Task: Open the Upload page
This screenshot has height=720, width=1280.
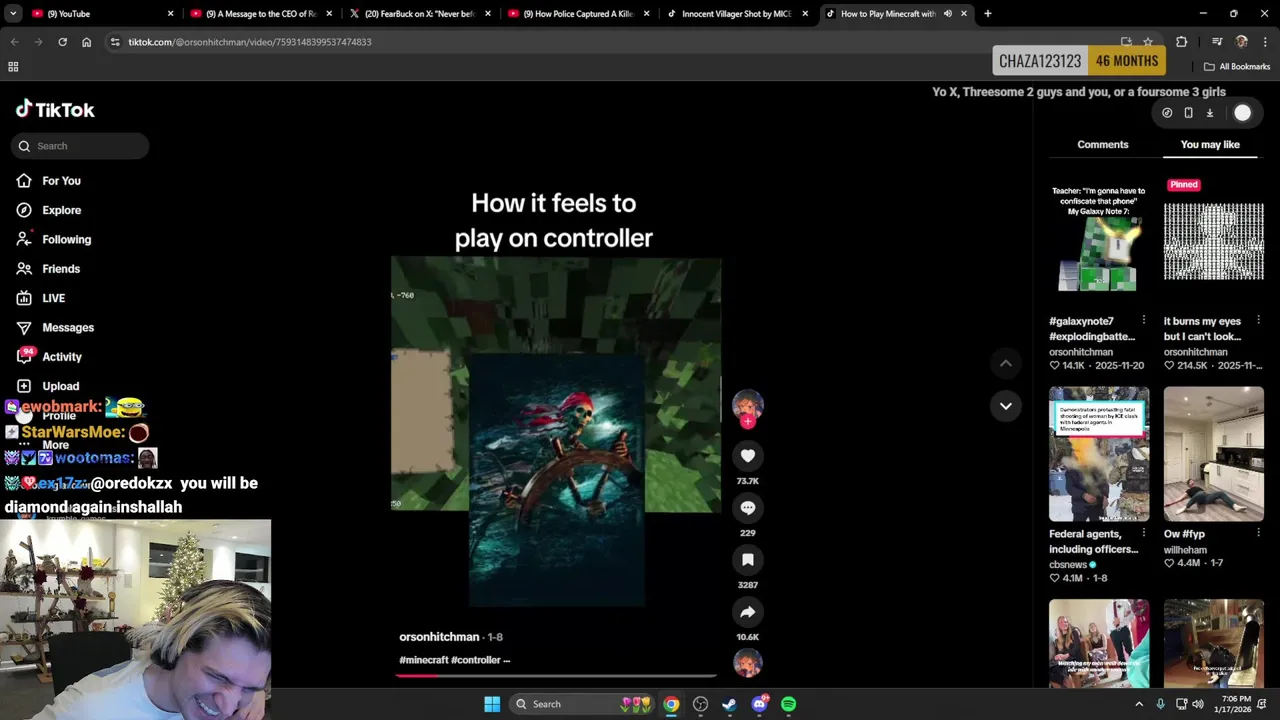Action: tap(60, 386)
